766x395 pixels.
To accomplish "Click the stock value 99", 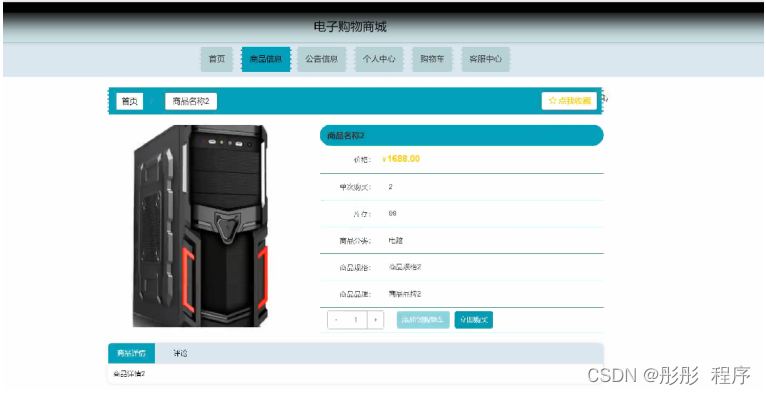I will pyautogui.click(x=393, y=213).
